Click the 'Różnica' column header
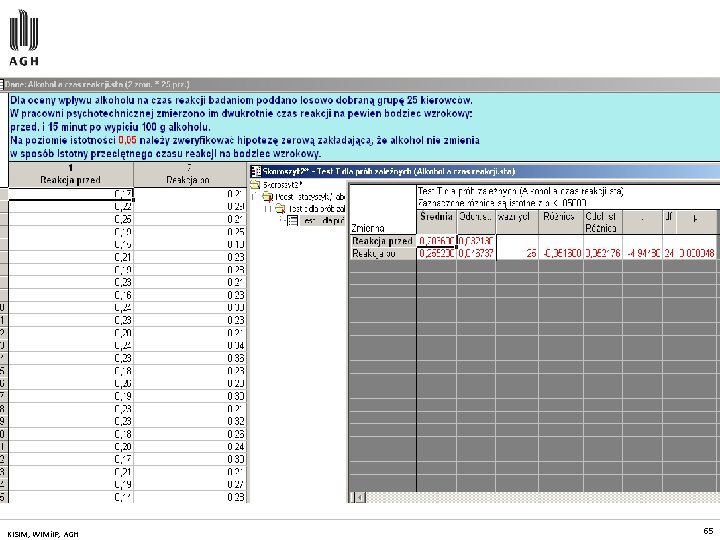Screen dimensions: 720x540 (561, 222)
